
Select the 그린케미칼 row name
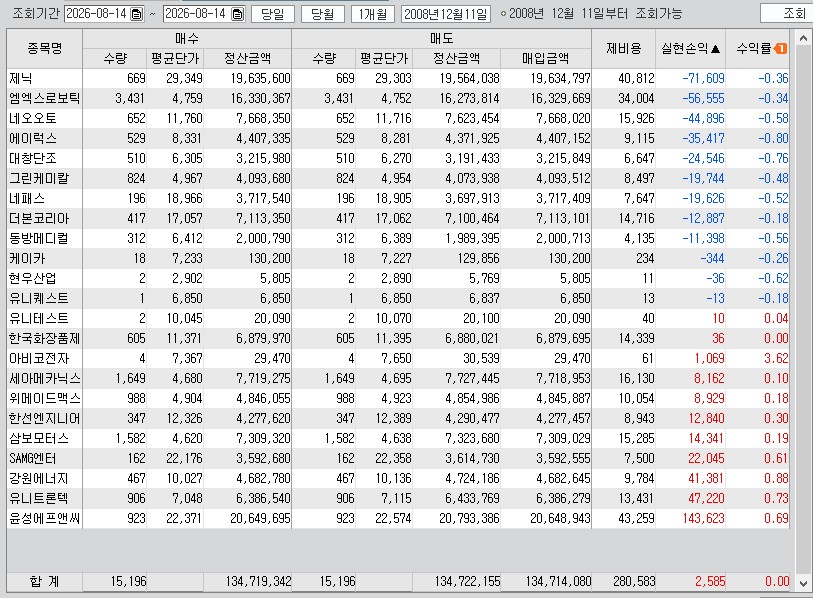click(x=39, y=178)
